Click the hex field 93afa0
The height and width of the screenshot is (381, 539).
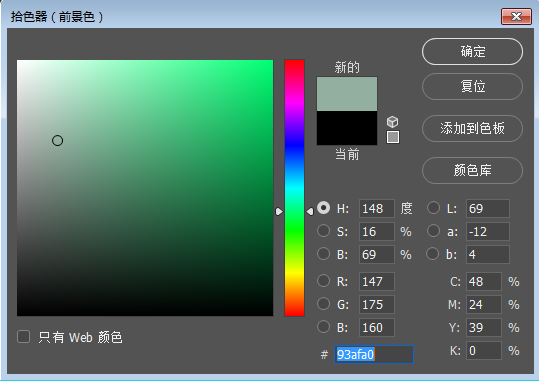374,354
